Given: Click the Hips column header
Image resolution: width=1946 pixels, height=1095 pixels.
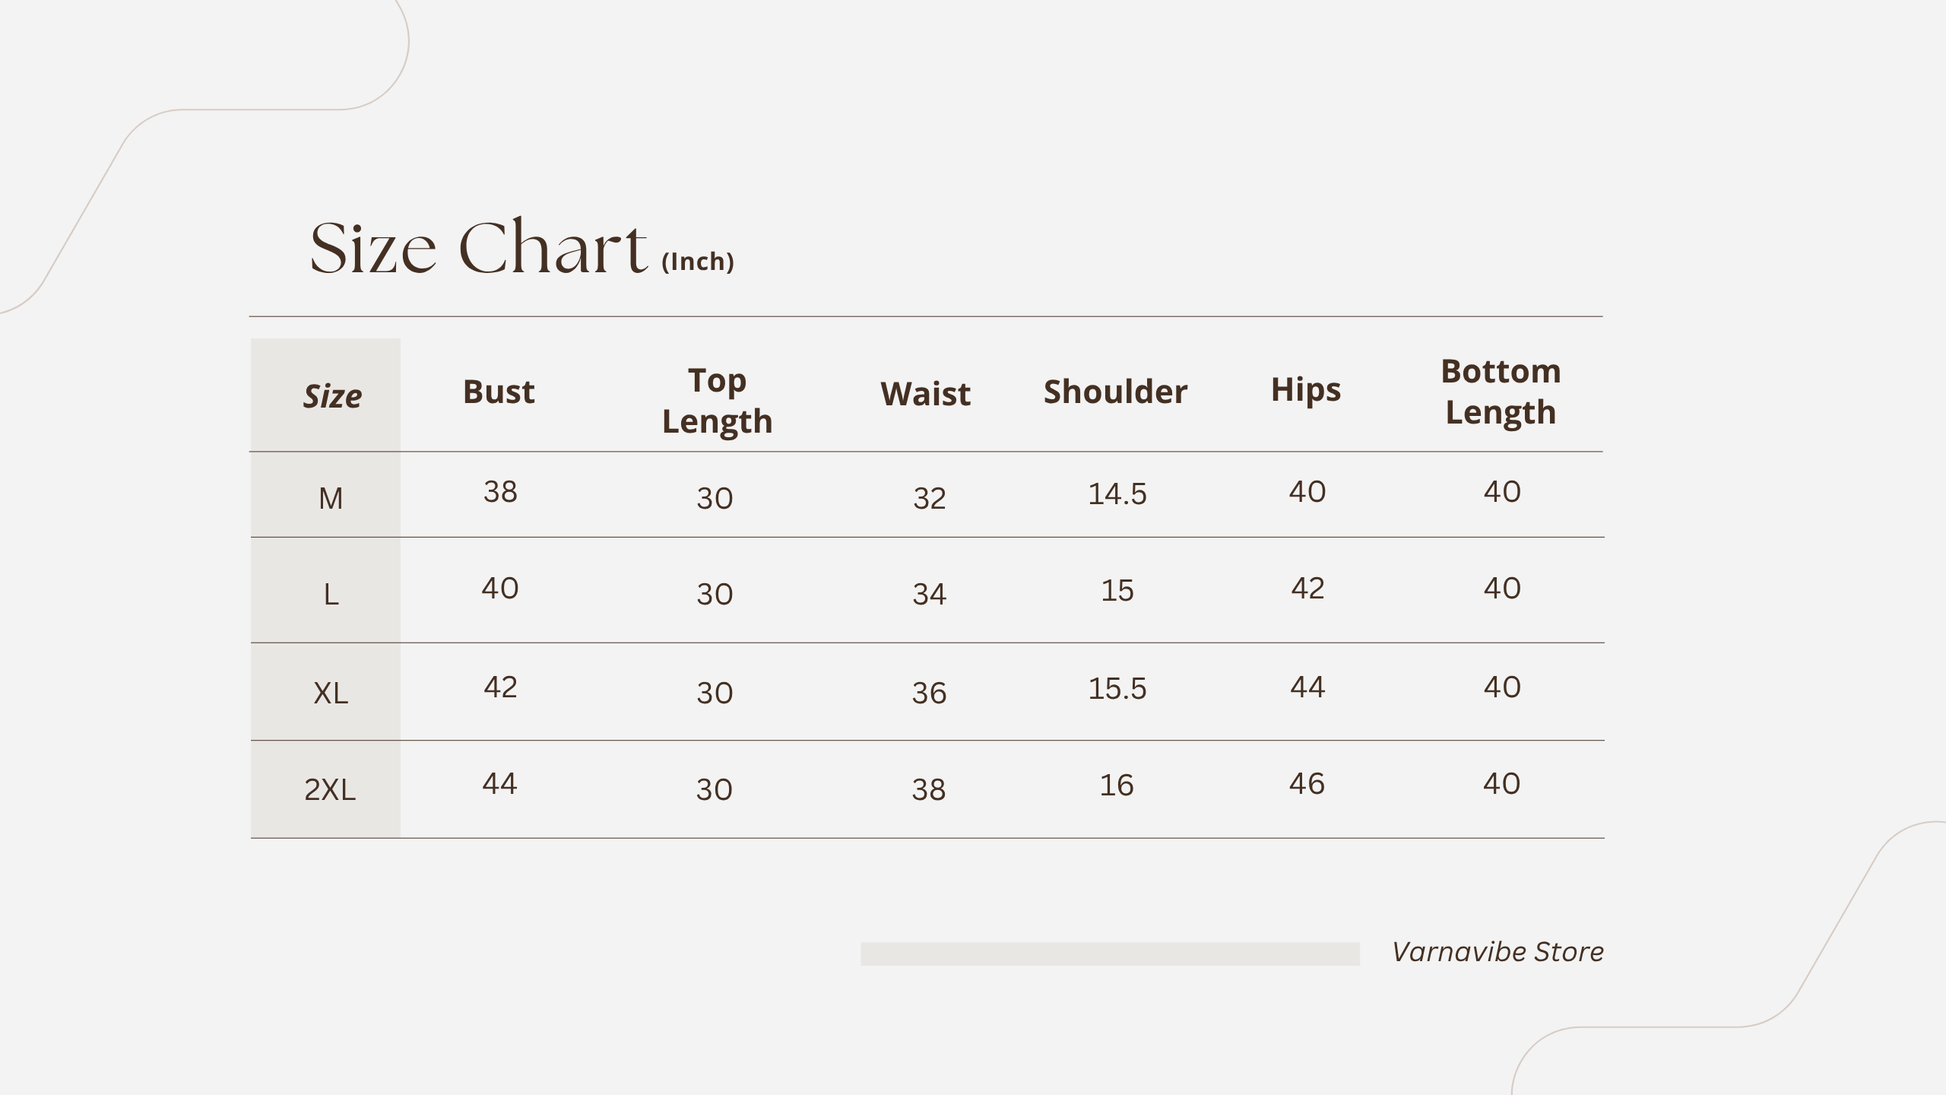Looking at the screenshot, I should coord(1305,389).
